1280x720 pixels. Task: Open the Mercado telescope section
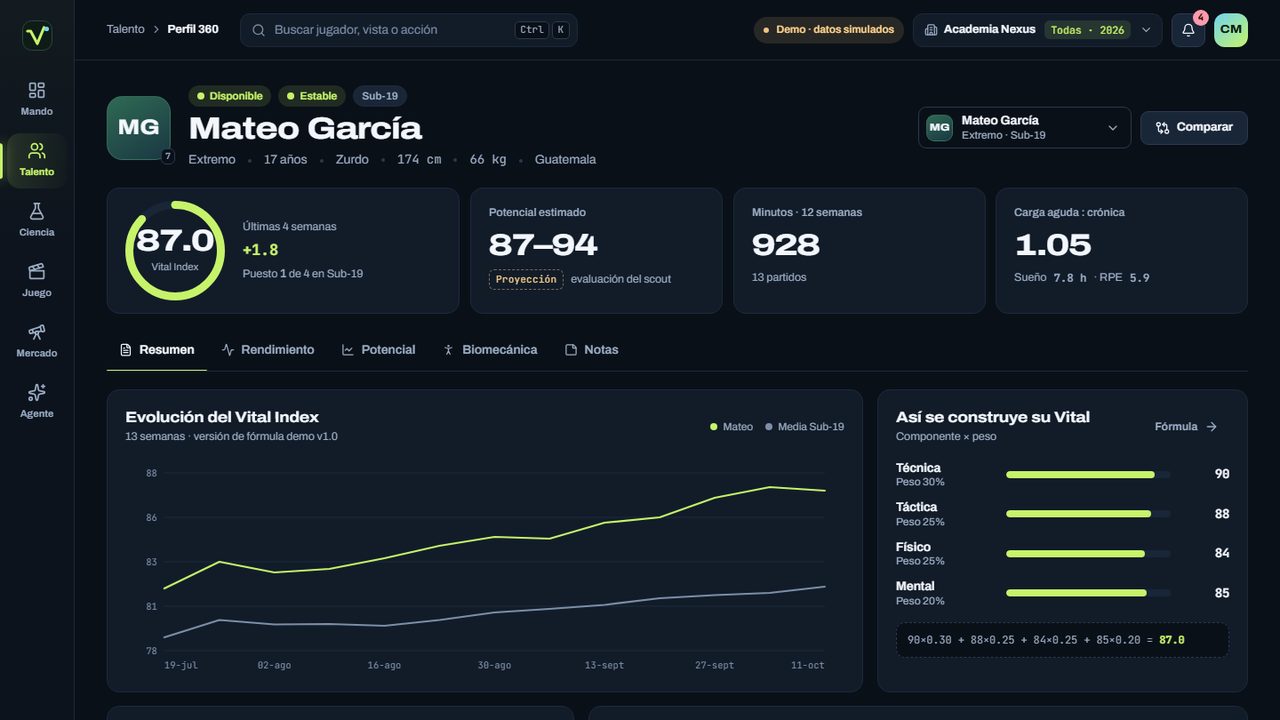click(37, 341)
